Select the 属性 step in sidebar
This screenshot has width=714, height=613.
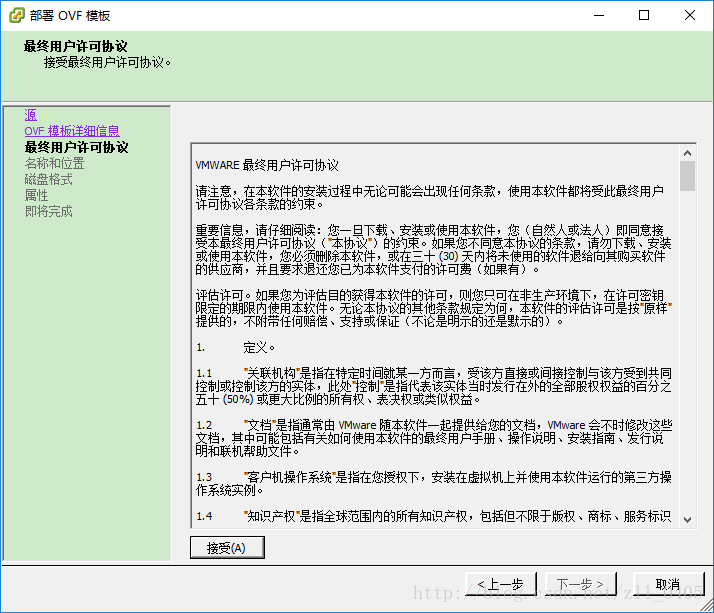(36, 195)
